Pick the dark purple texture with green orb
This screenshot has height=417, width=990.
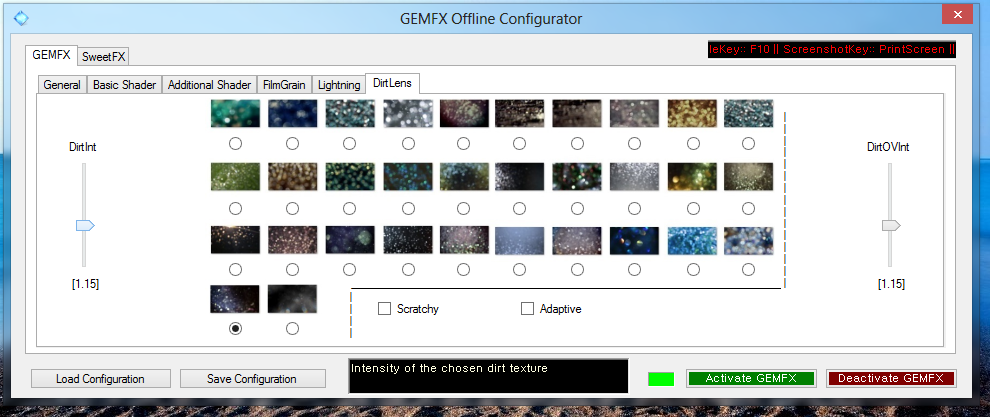coord(350,240)
